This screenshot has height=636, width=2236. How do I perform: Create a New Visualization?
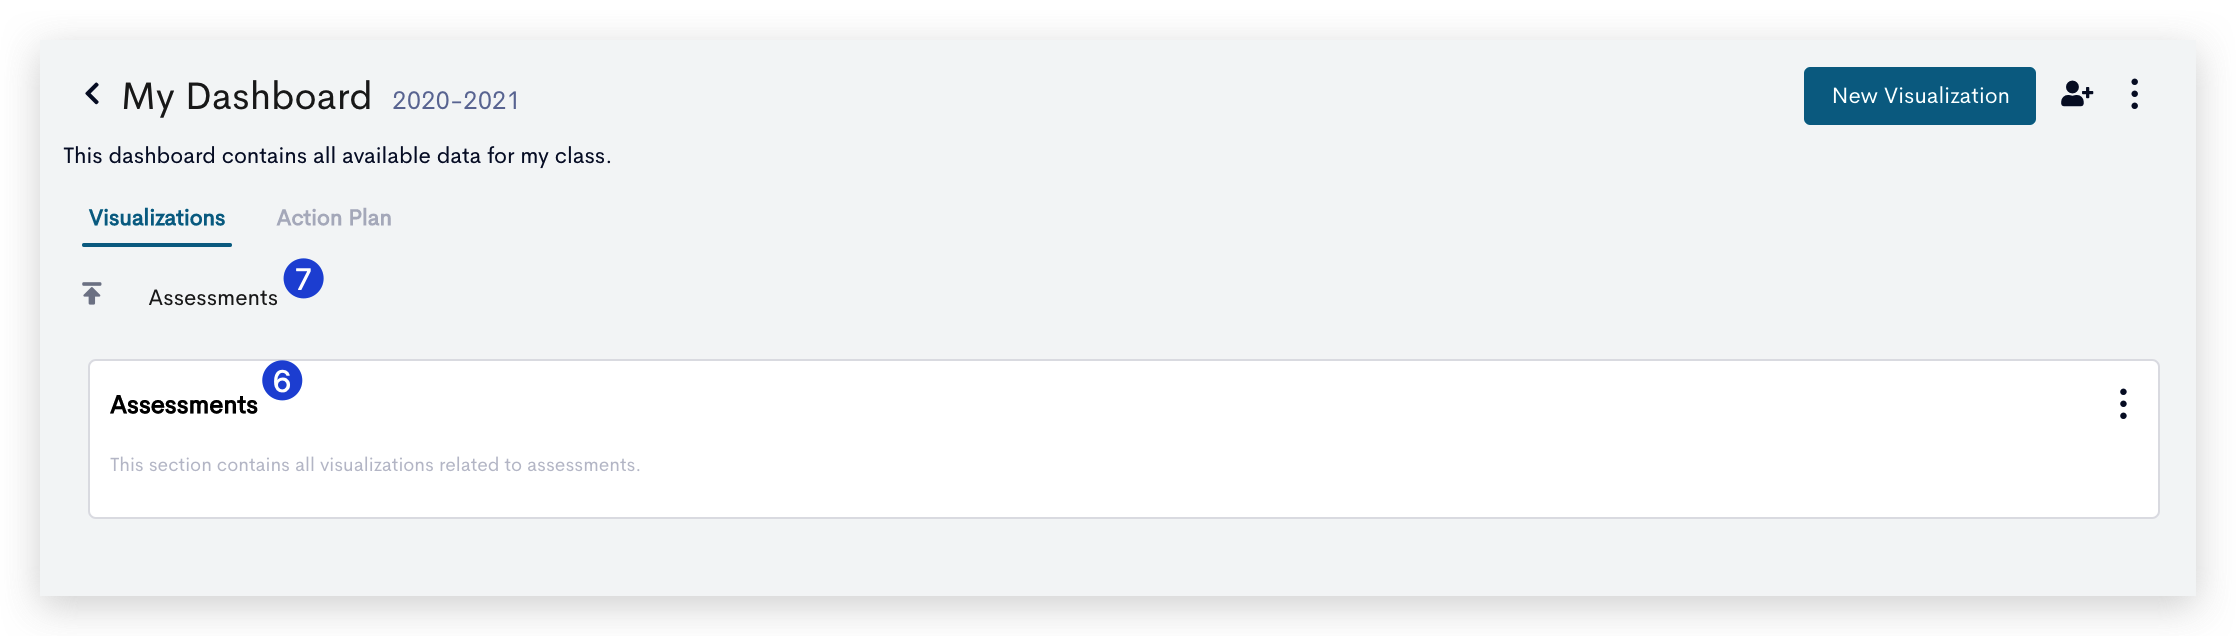(1919, 96)
